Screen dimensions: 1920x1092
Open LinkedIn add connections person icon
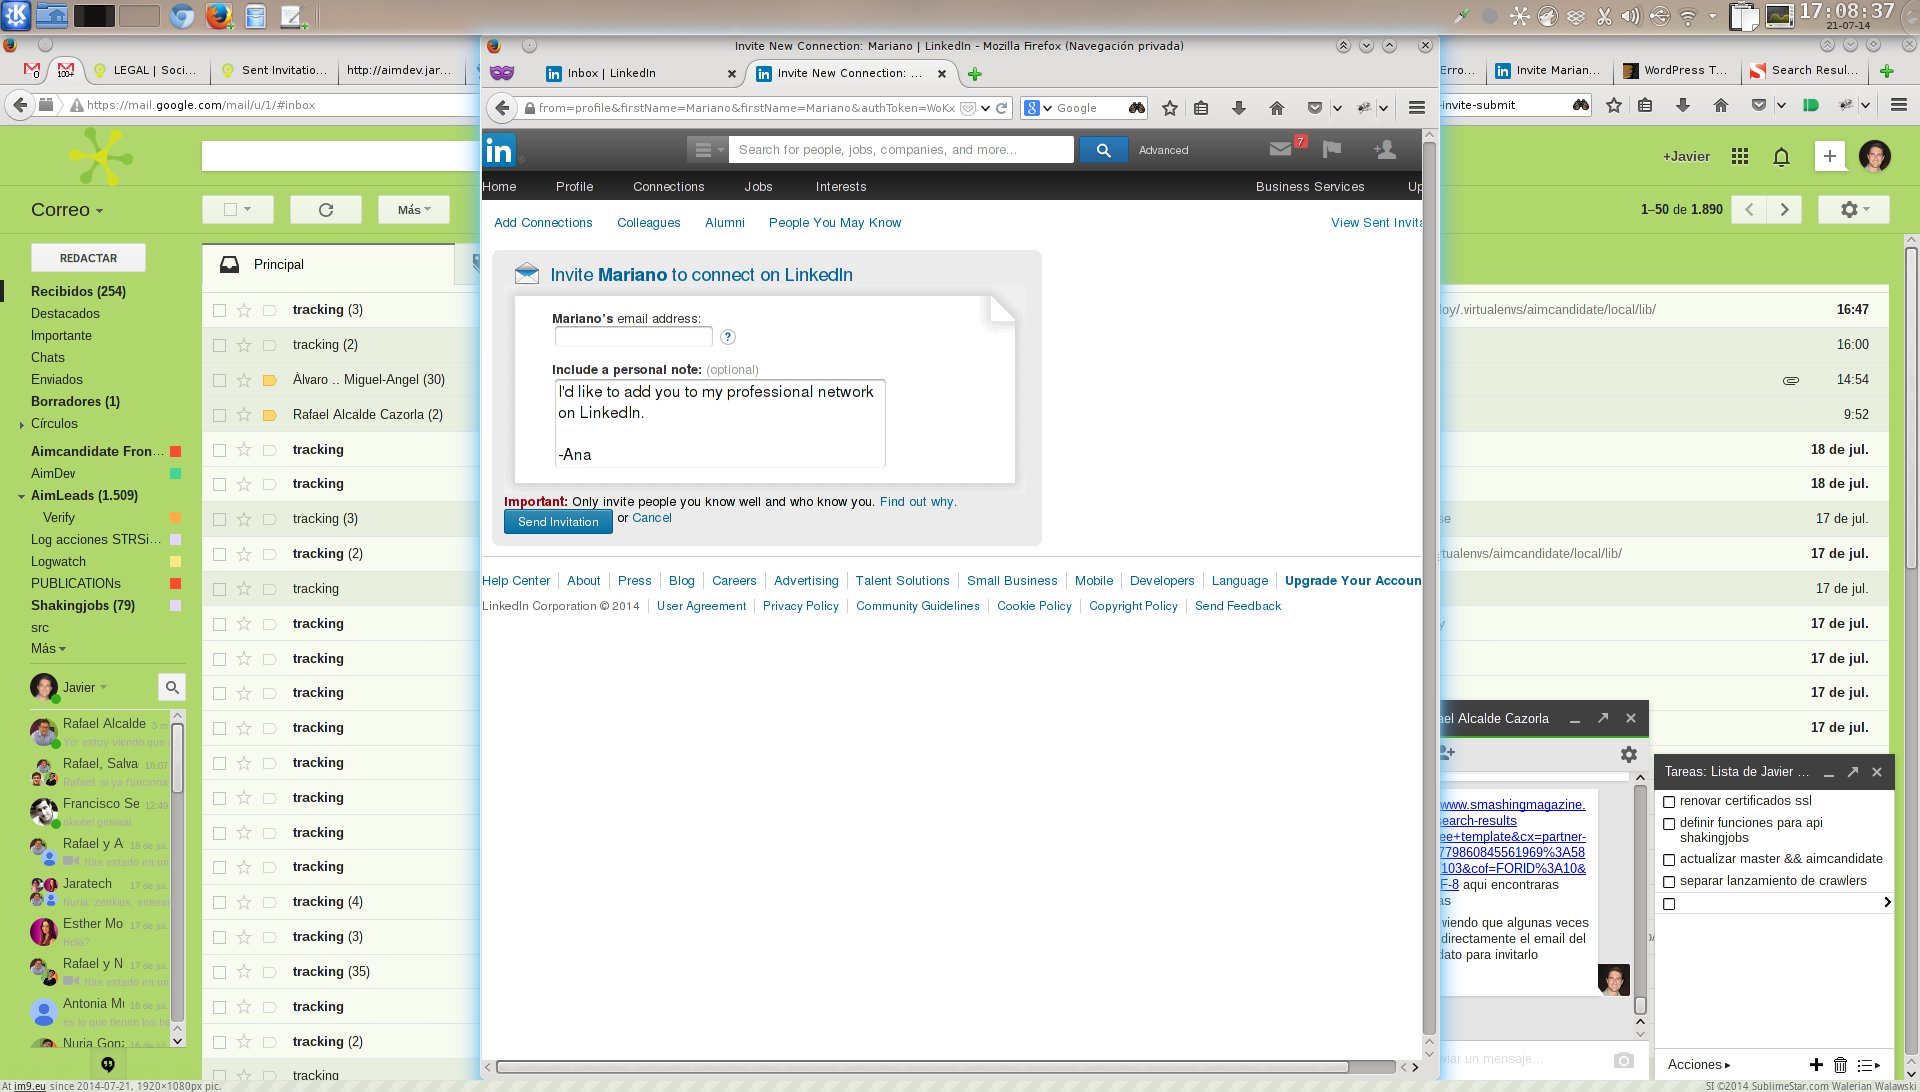tap(1385, 149)
